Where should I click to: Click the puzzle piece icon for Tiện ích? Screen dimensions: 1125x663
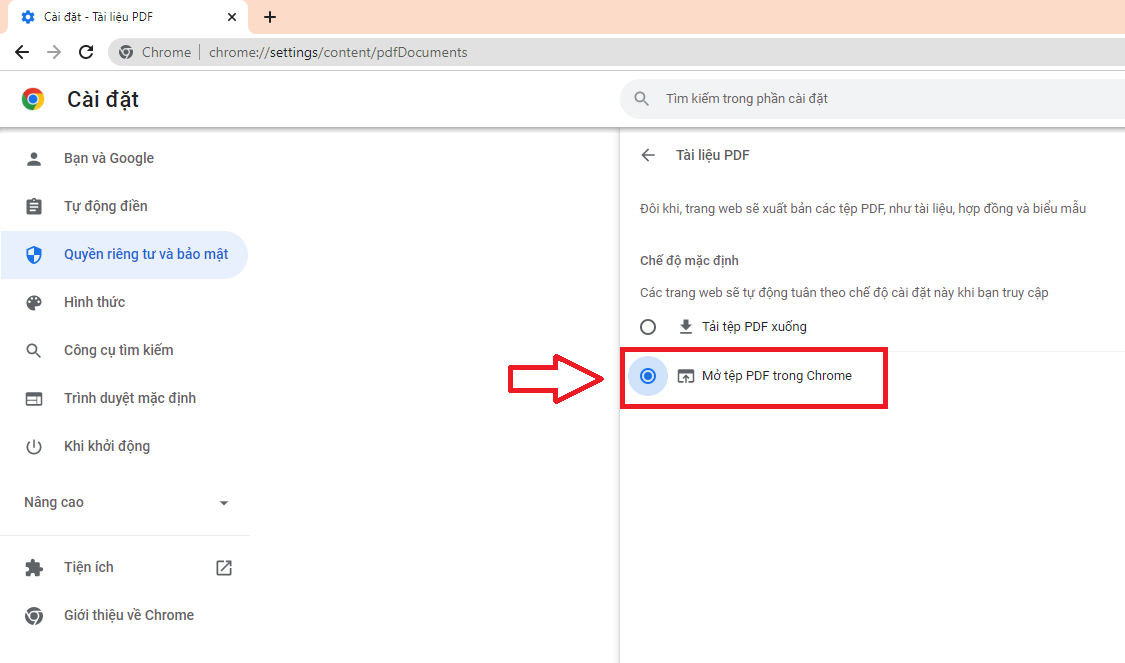point(34,568)
